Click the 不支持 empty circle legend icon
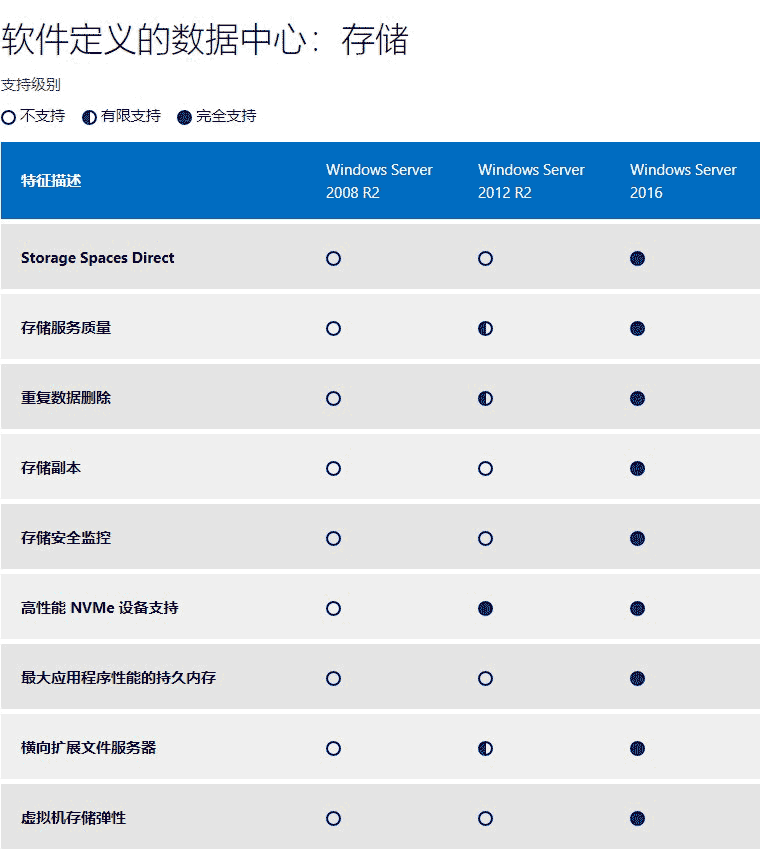Image resolution: width=760 pixels, height=852 pixels. point(9,117)
